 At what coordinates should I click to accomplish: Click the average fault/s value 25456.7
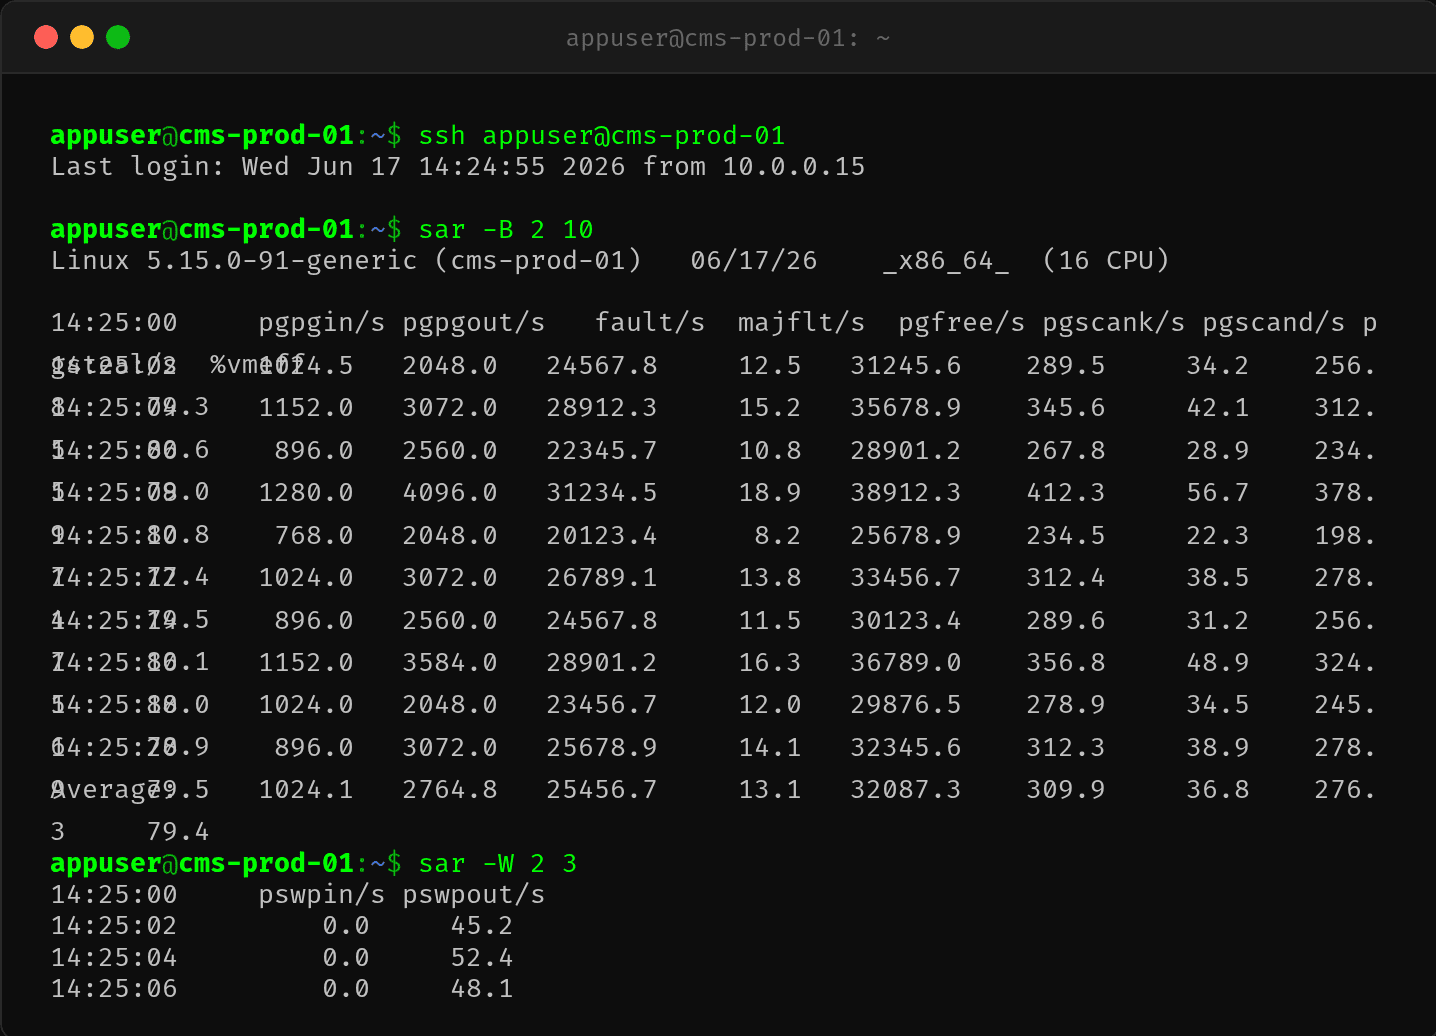pos(602,789)
